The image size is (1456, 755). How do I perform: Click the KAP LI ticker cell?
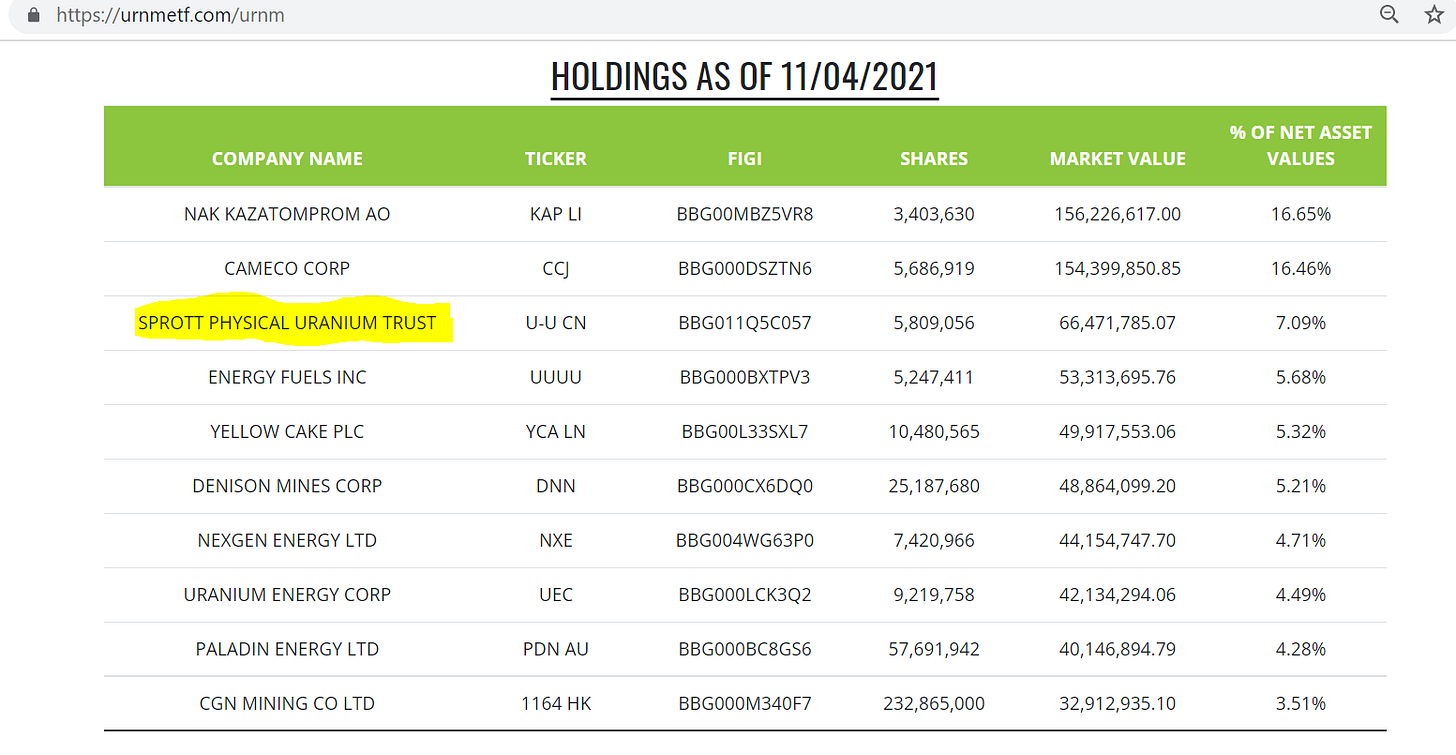pos(556,214)
